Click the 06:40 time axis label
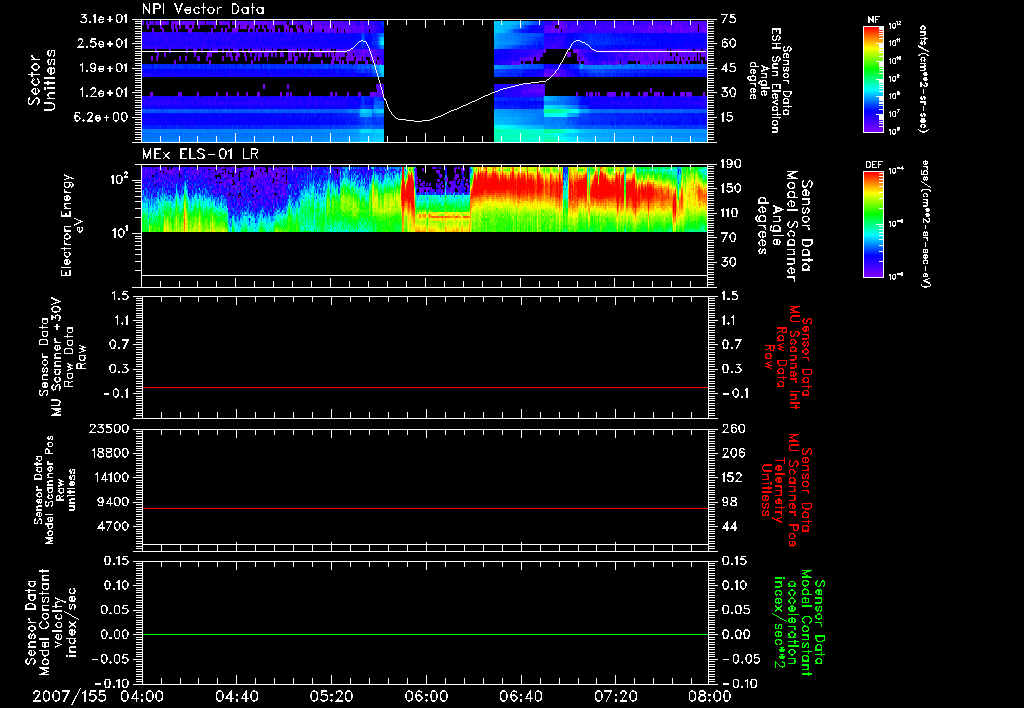 click(520, 696)
